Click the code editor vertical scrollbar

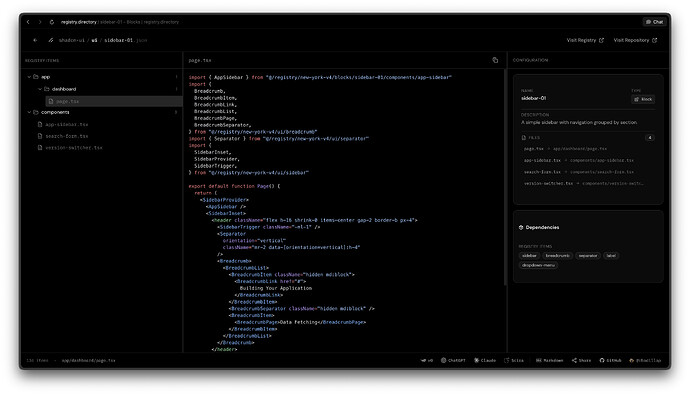(x=505, y=176)
